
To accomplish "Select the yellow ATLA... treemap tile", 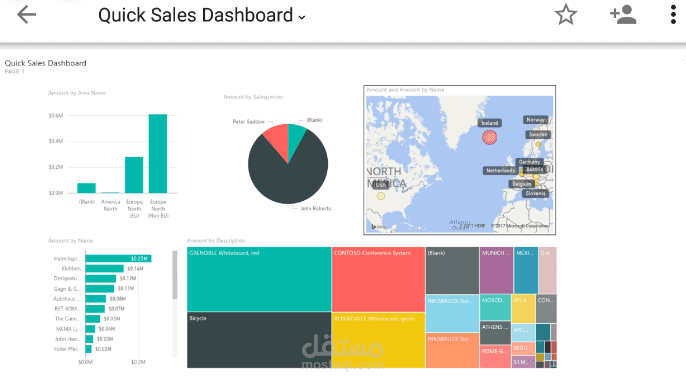I will point(523,309).
